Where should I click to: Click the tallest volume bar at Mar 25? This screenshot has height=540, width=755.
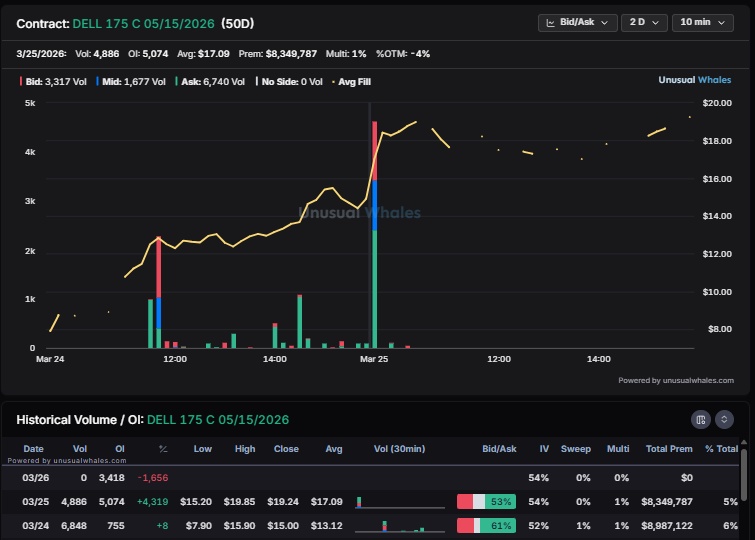tap(375, 235)
